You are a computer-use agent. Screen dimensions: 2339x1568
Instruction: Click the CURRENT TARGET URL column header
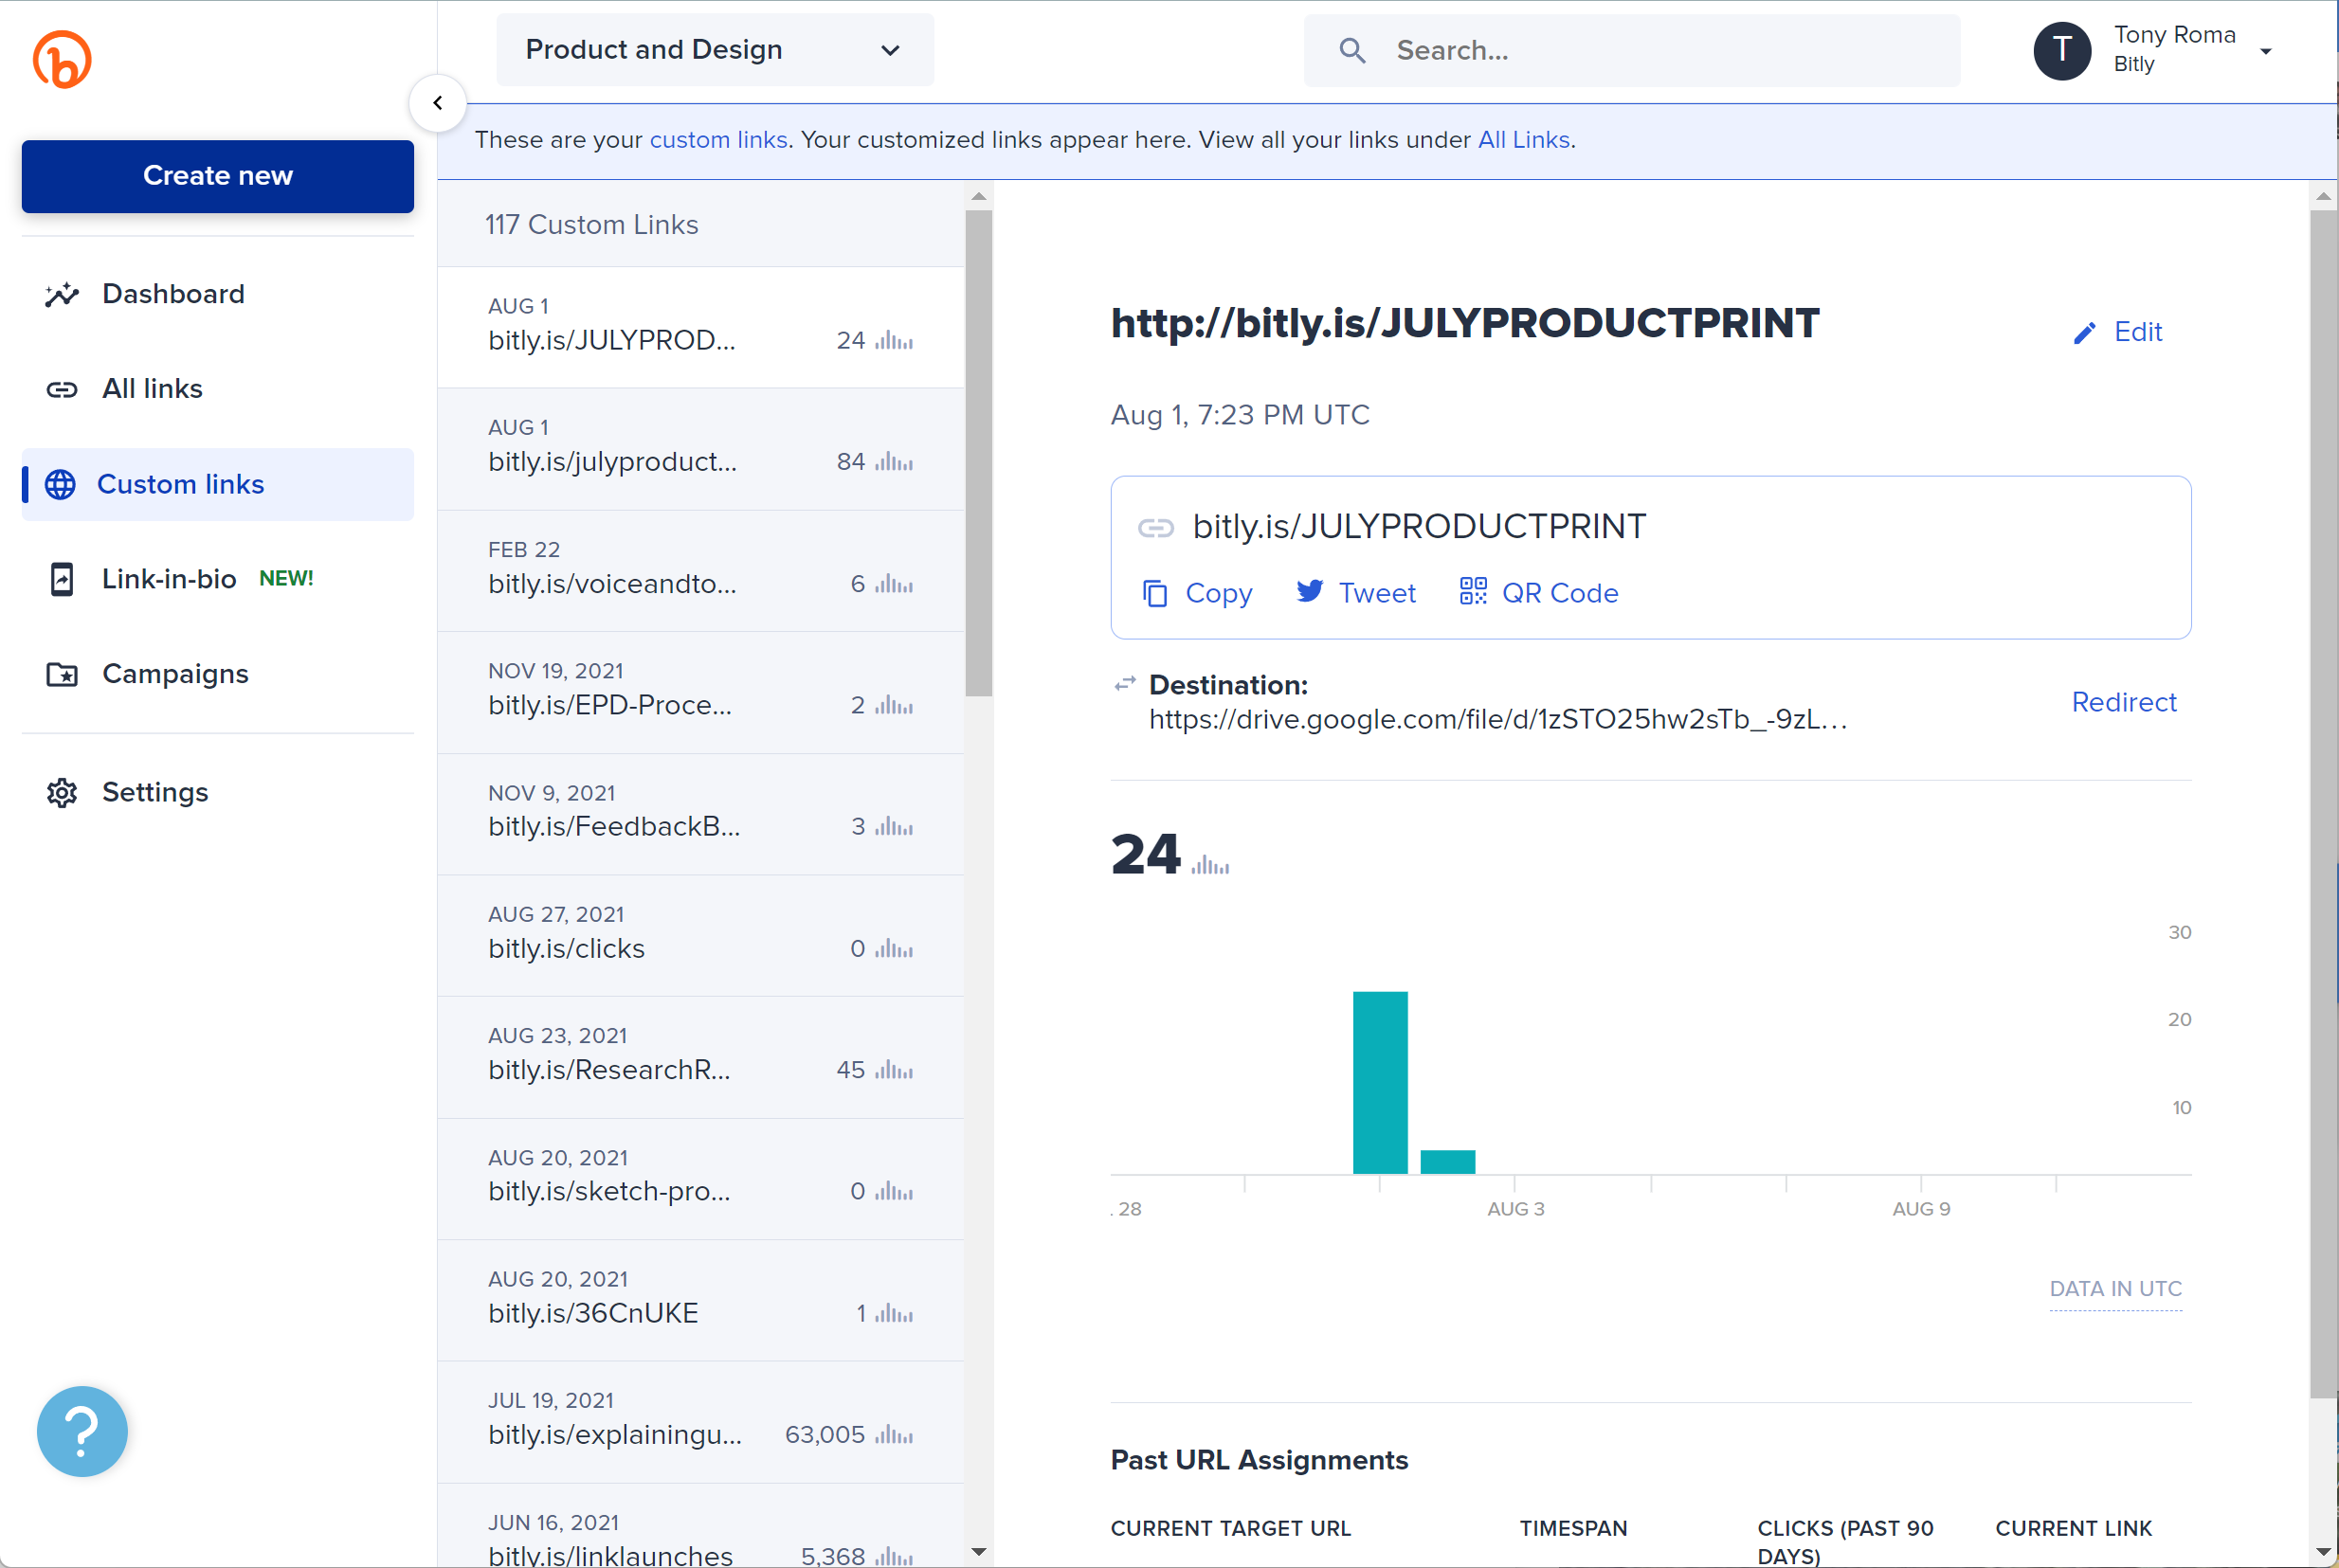[1230, 1528]
